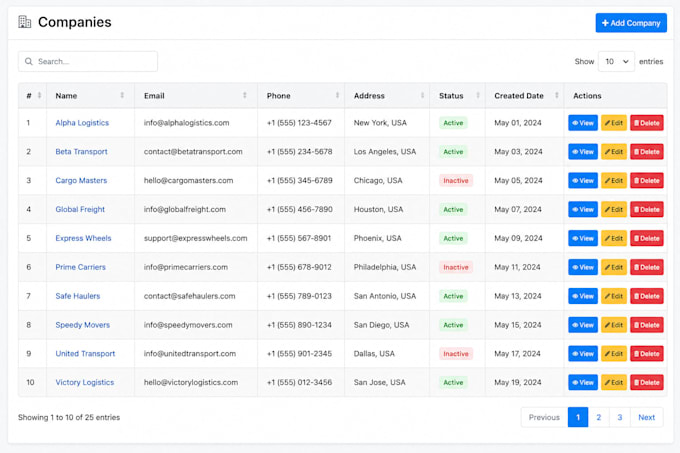Add a new company
680x453 pixels.
[631, 23]
